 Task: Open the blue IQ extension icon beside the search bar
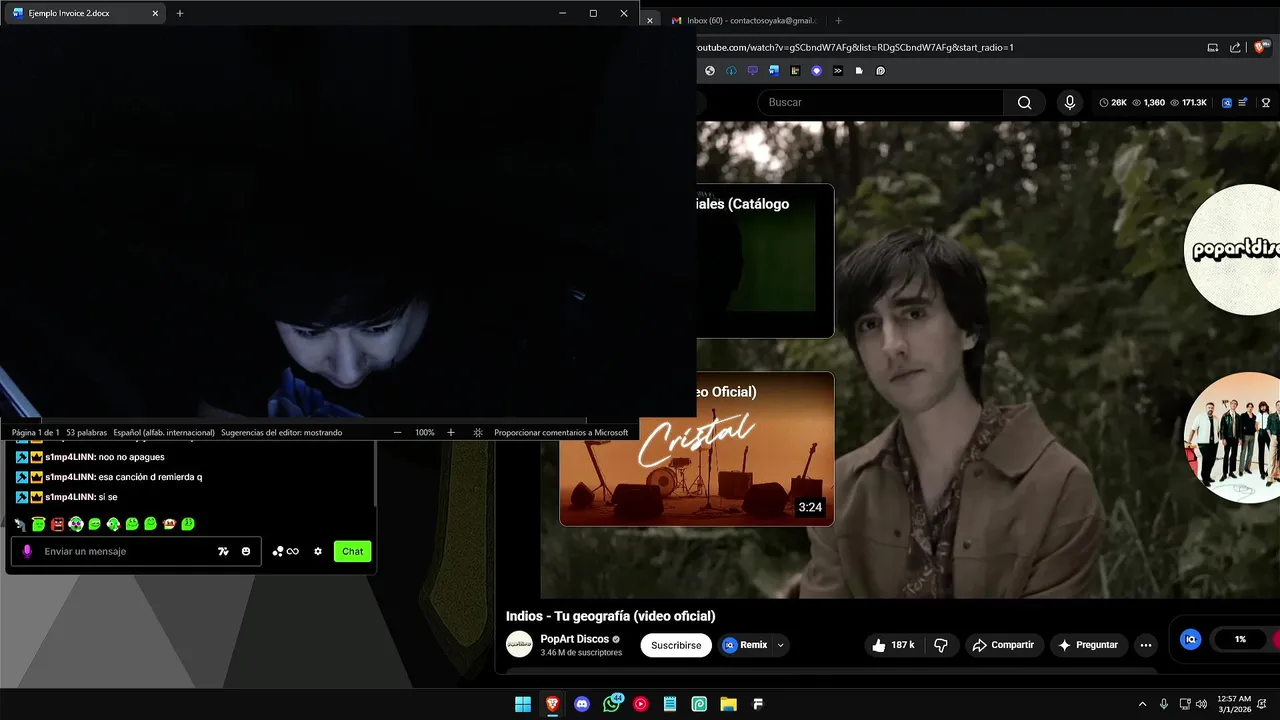(x=1227, y=102)
